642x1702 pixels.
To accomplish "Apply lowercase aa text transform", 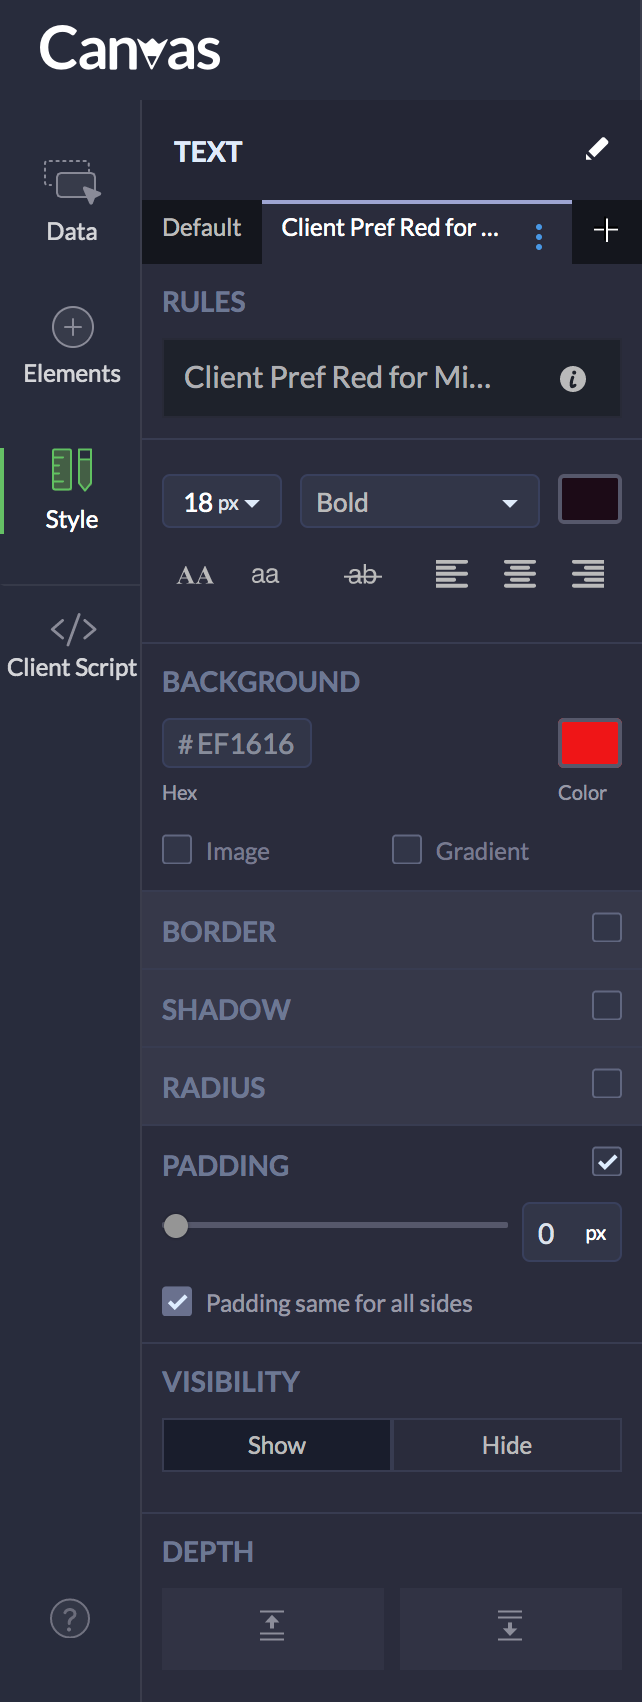I will [265, 575].
